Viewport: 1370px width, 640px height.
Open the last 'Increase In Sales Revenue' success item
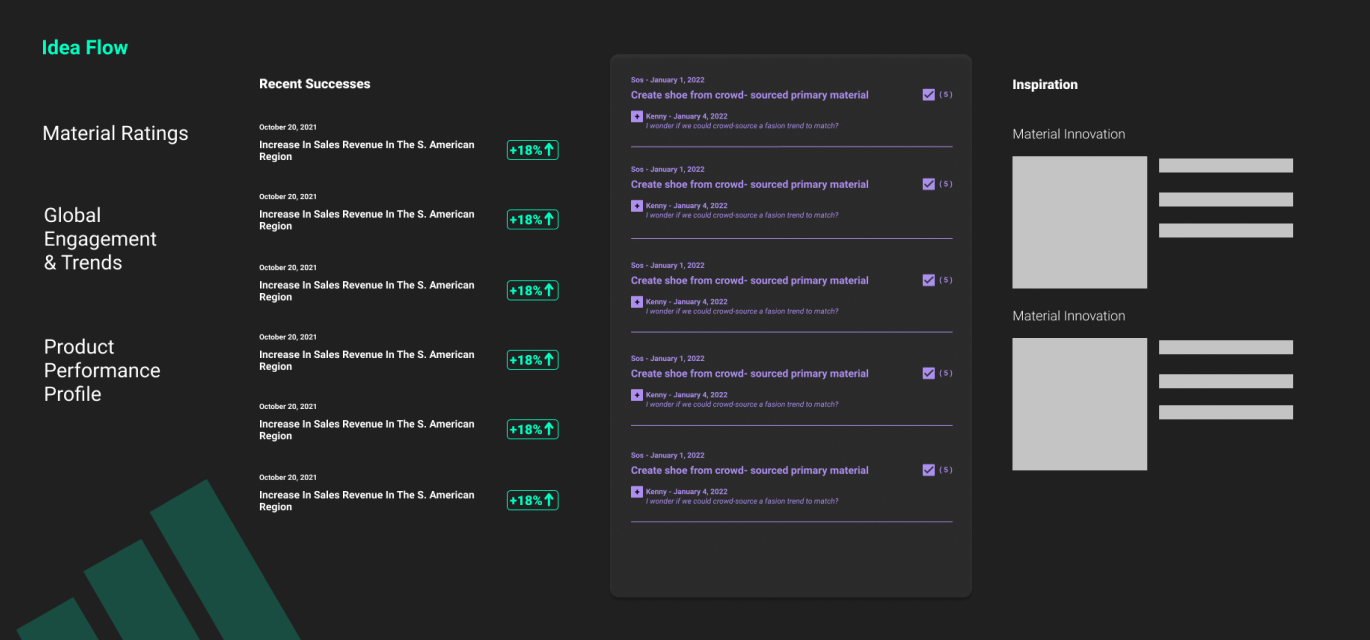[367, 501]
